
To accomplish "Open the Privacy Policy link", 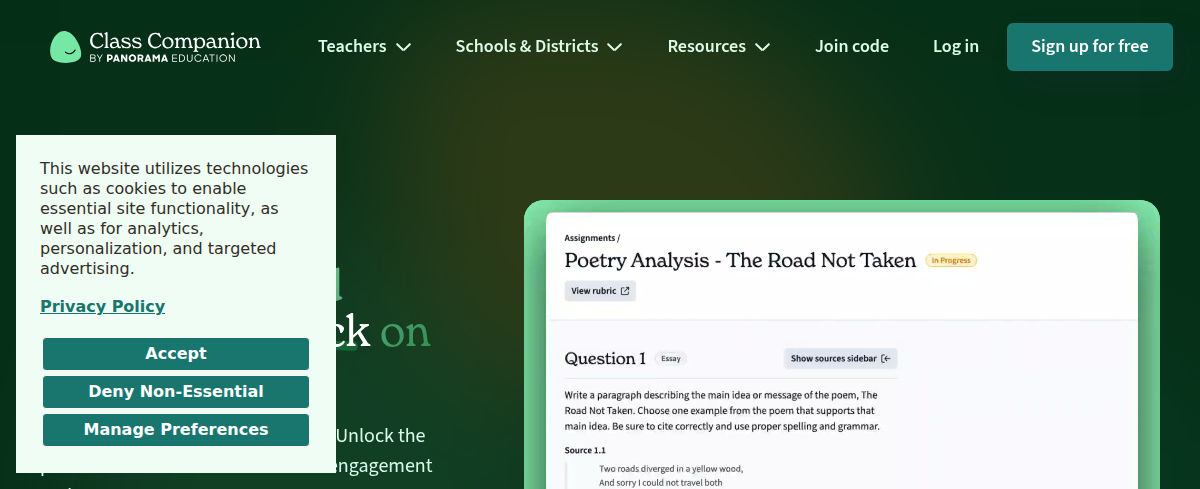I will [x=103, y=306].
